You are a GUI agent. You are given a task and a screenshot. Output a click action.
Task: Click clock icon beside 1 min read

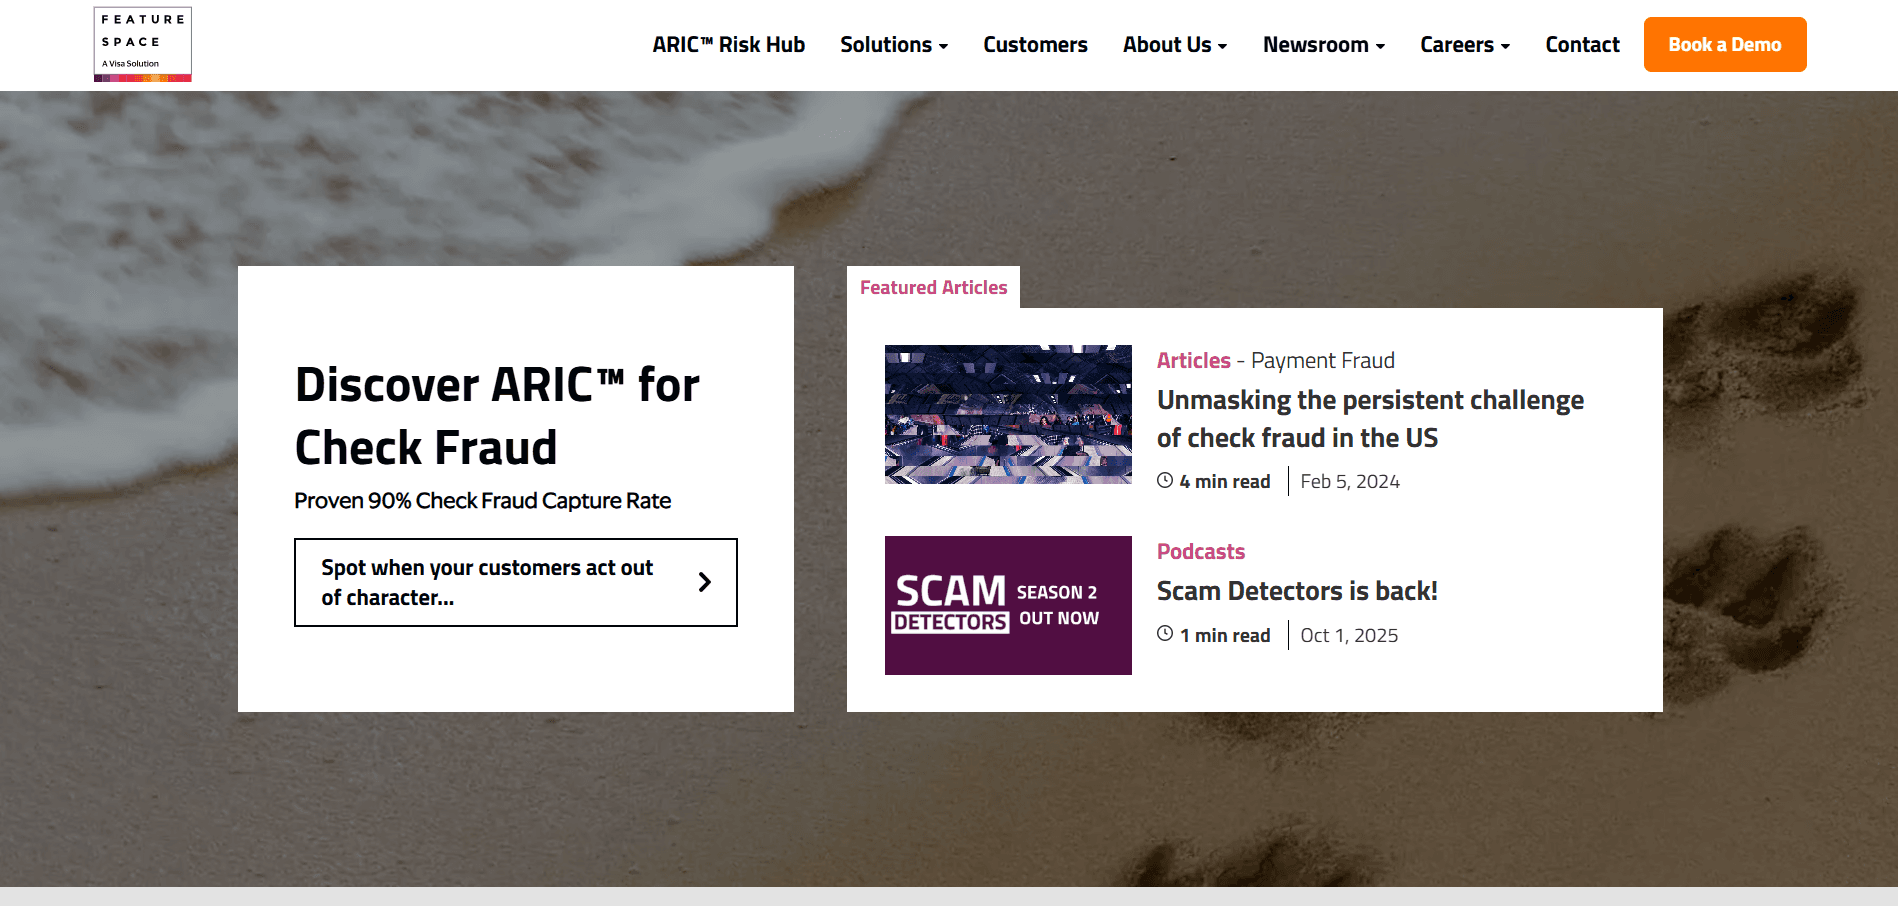coord(1165,634)
